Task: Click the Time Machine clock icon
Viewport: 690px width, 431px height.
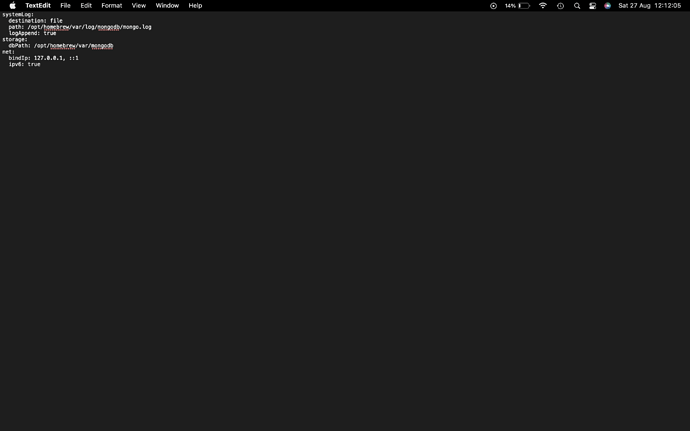Action: (560, 6)
